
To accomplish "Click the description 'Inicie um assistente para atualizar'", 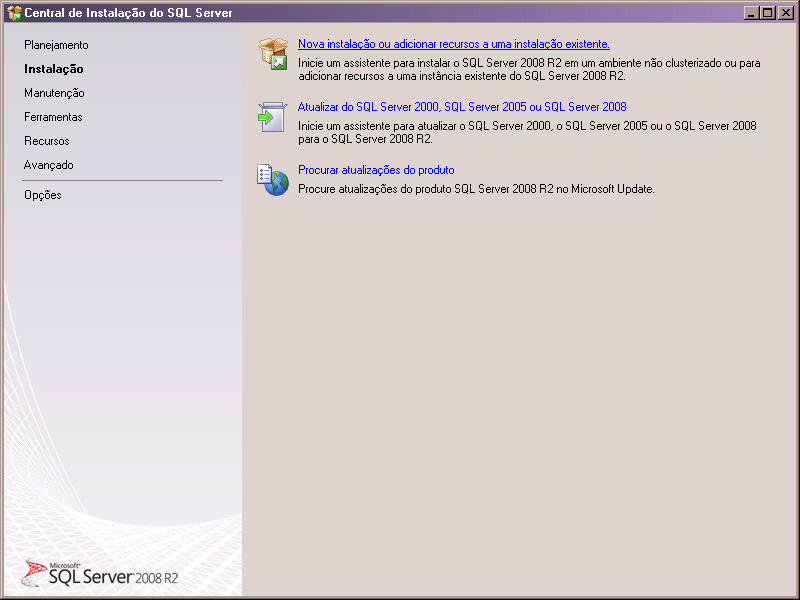I will (527, 132).
